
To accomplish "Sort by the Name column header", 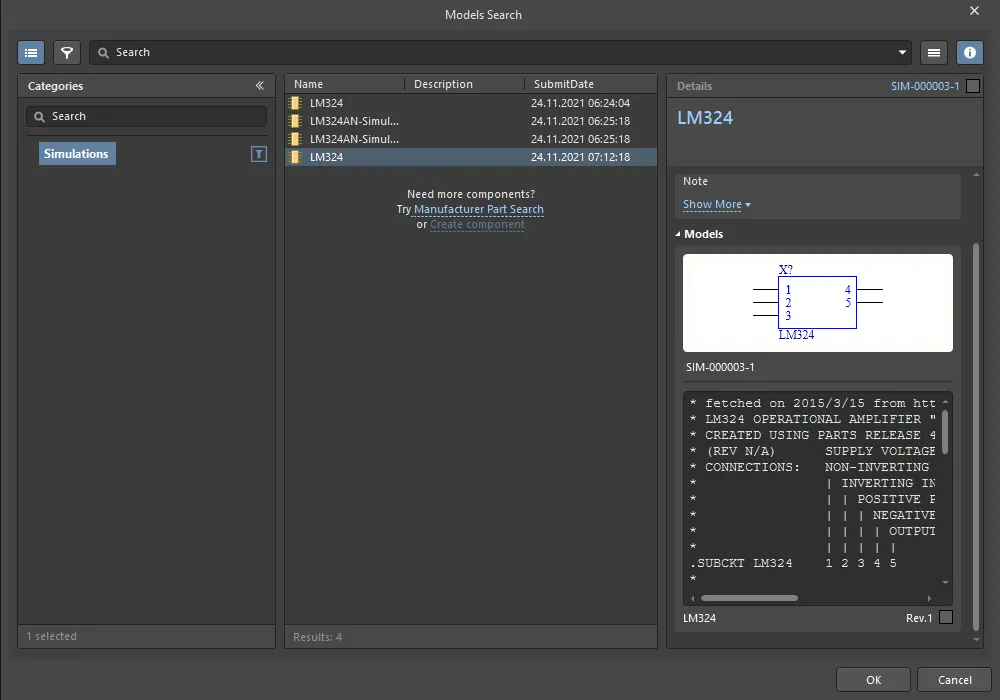I will click(x=309, y=85).
